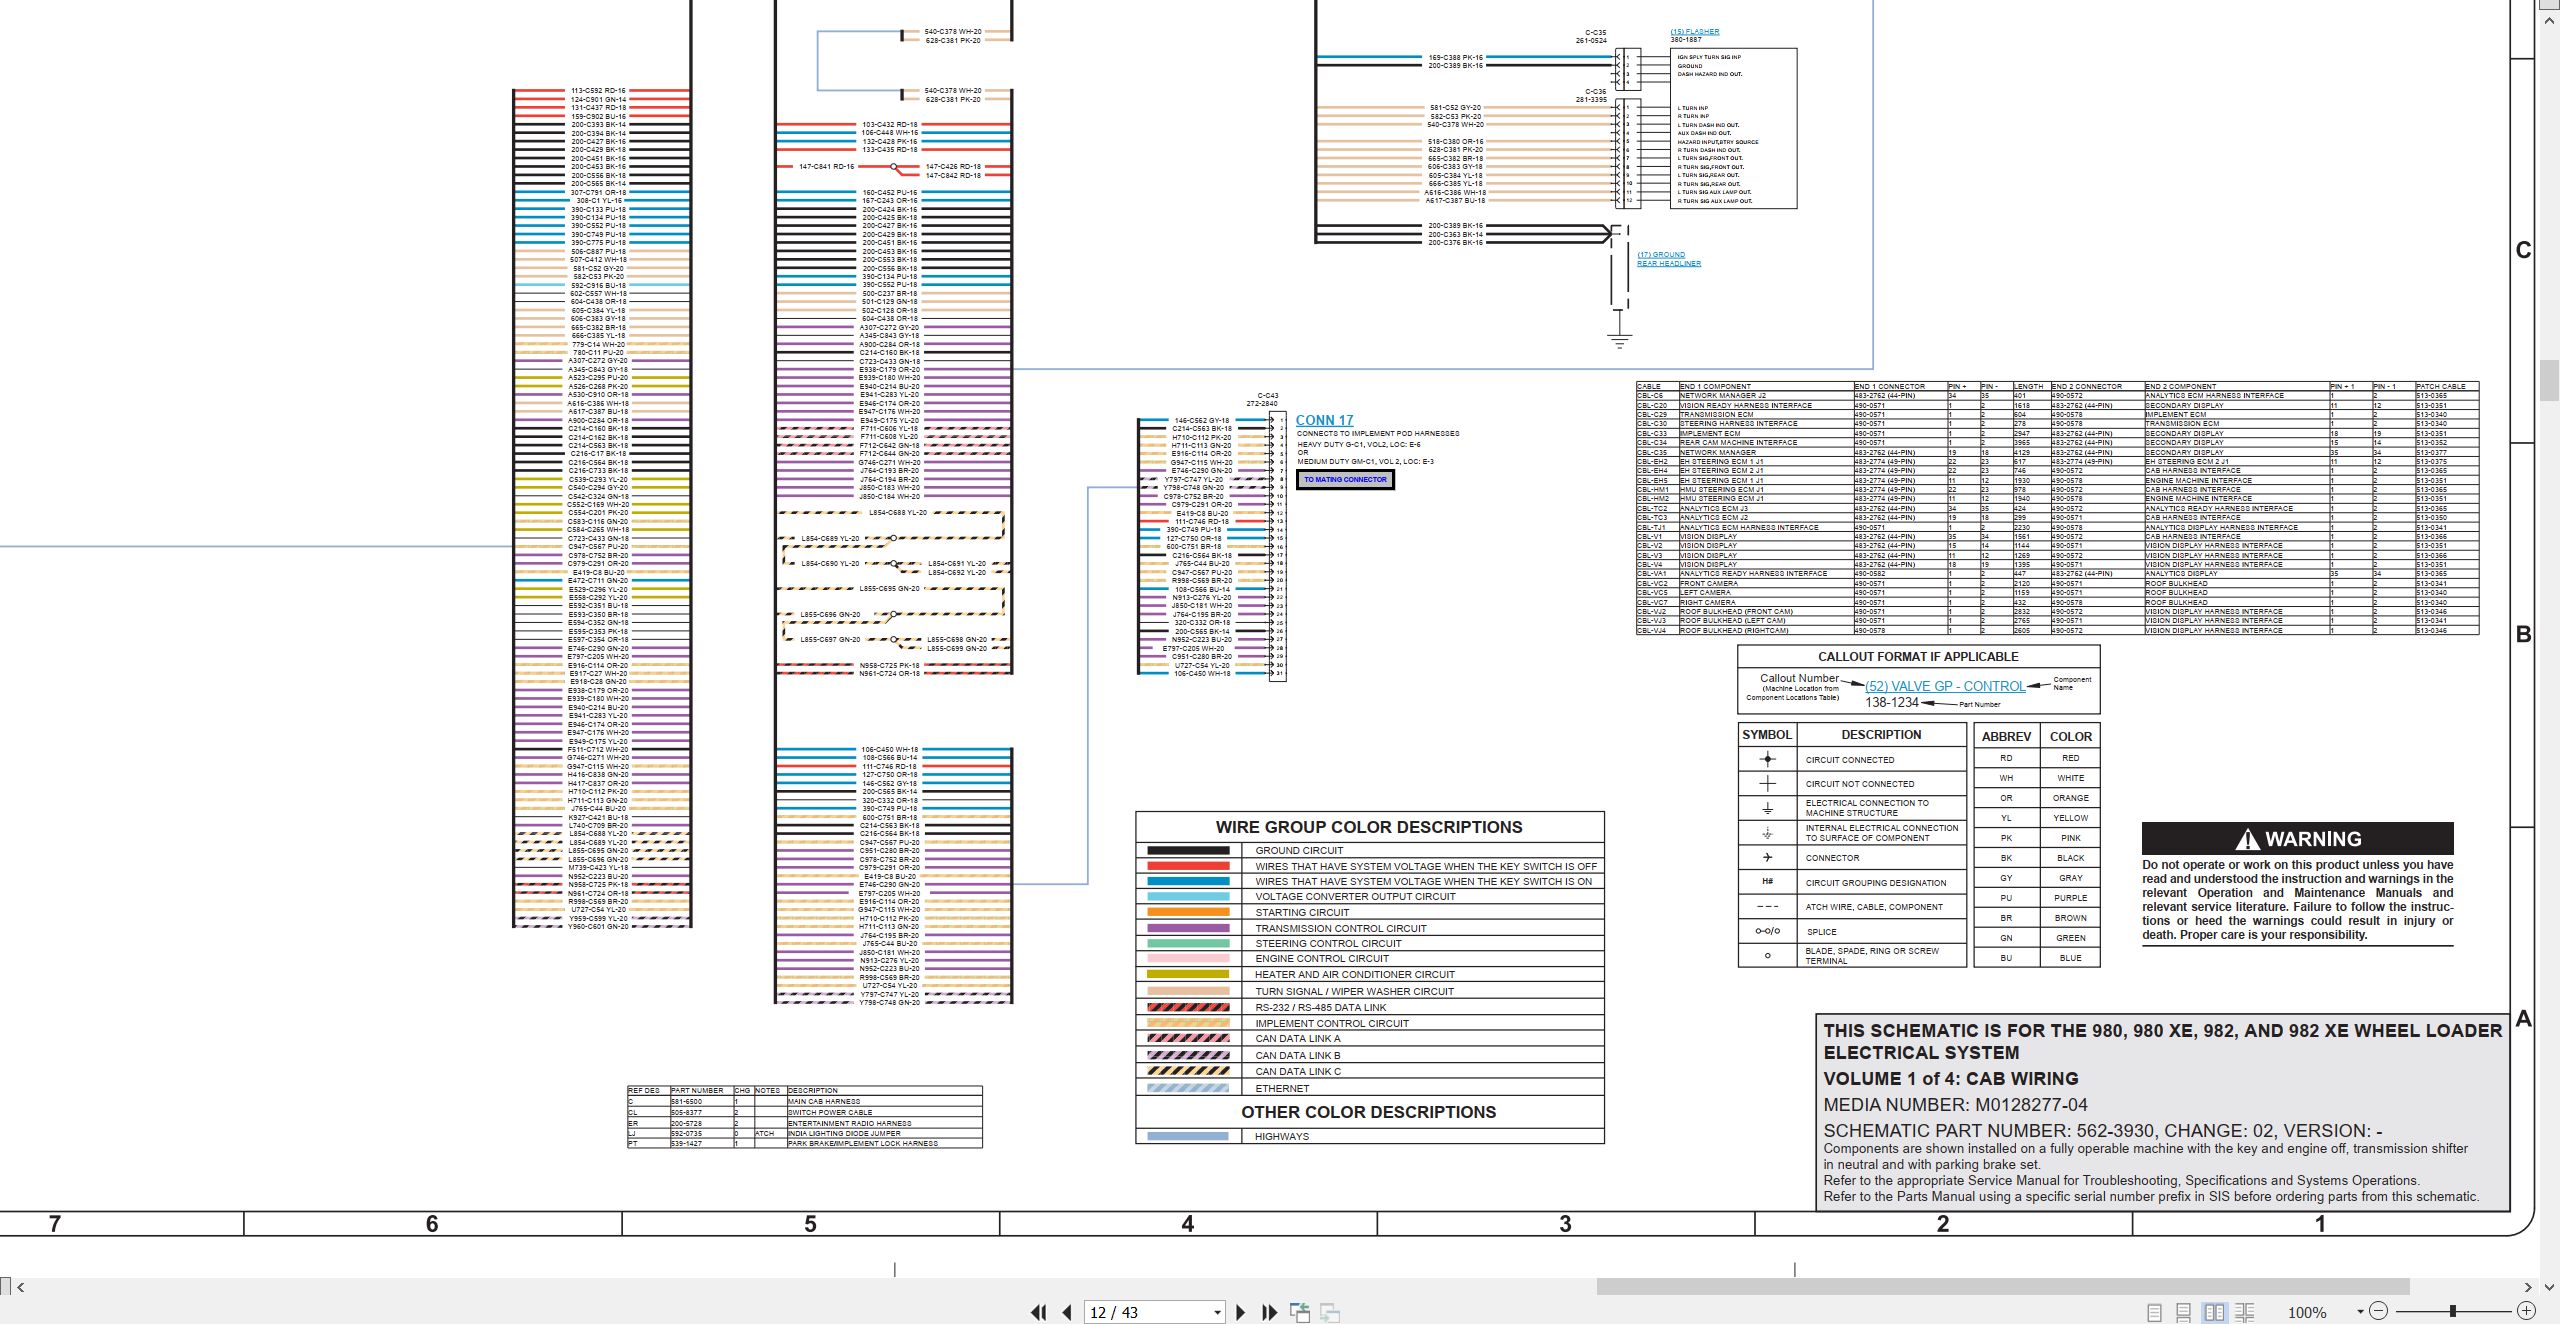Go to previous page arrow

point(1067,1312)
